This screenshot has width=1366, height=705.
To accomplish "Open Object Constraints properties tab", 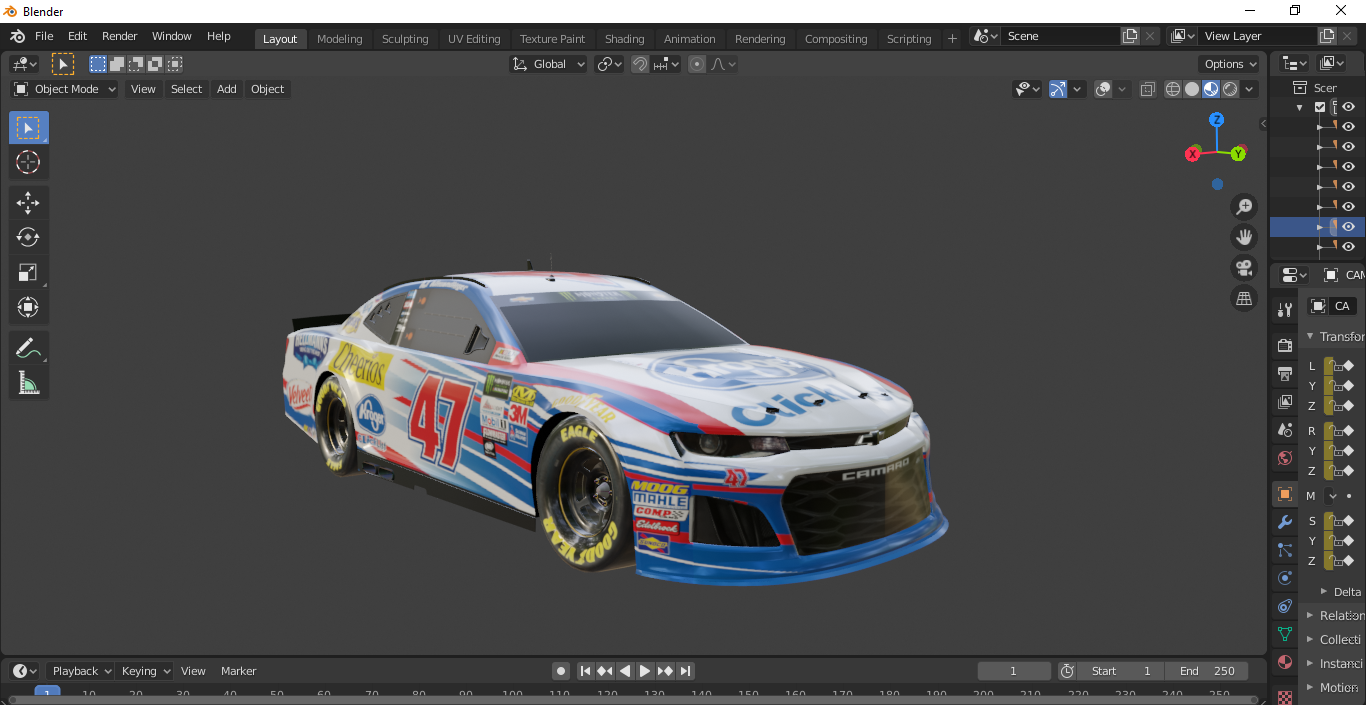I will tap(1285, 606).
